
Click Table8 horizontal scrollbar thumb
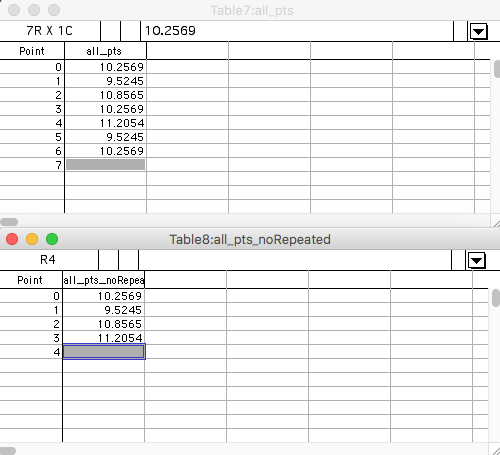[8, 451]
